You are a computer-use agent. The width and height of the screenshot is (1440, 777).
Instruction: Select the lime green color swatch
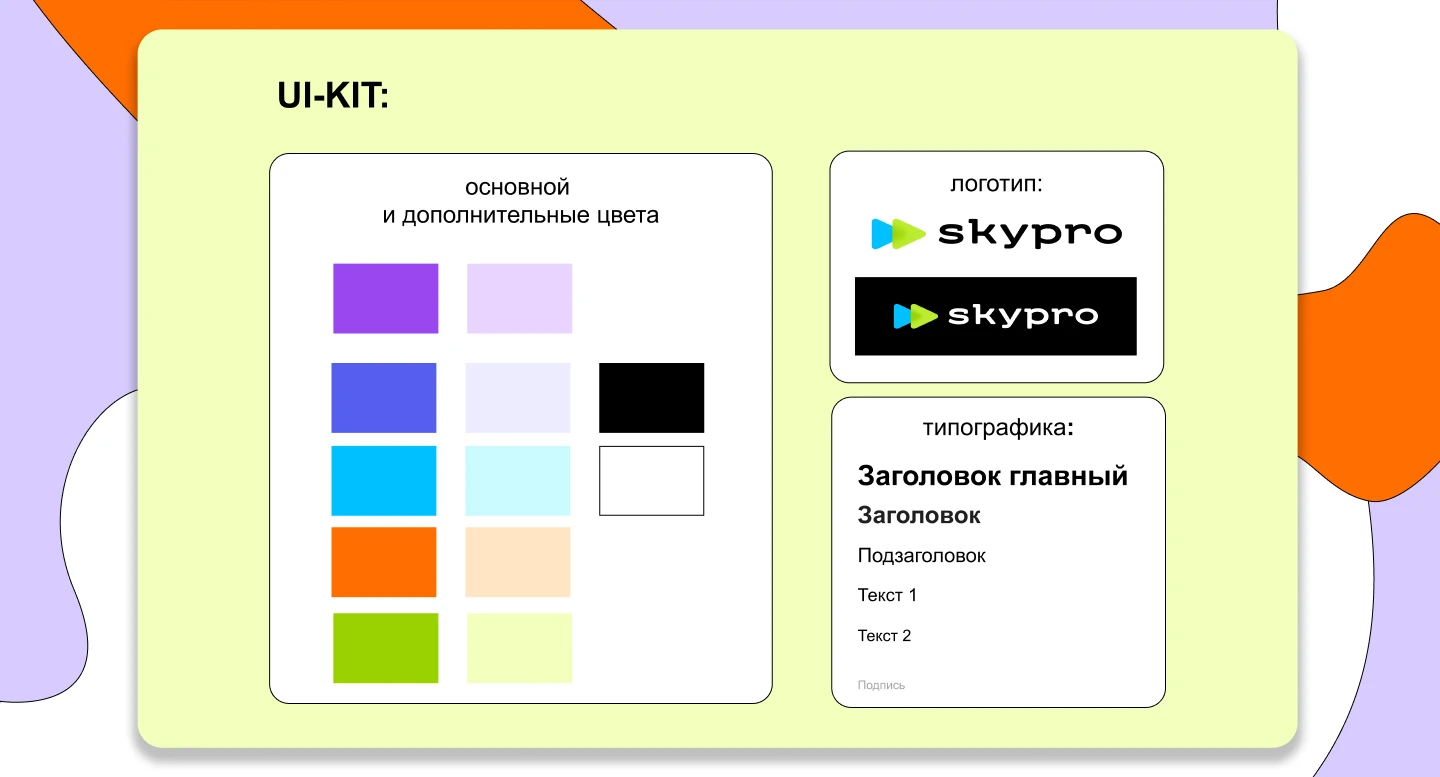[x=385, y=648]
